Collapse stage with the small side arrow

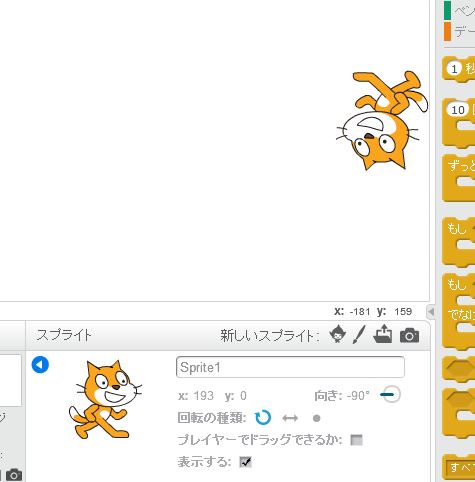coord(431,312)
